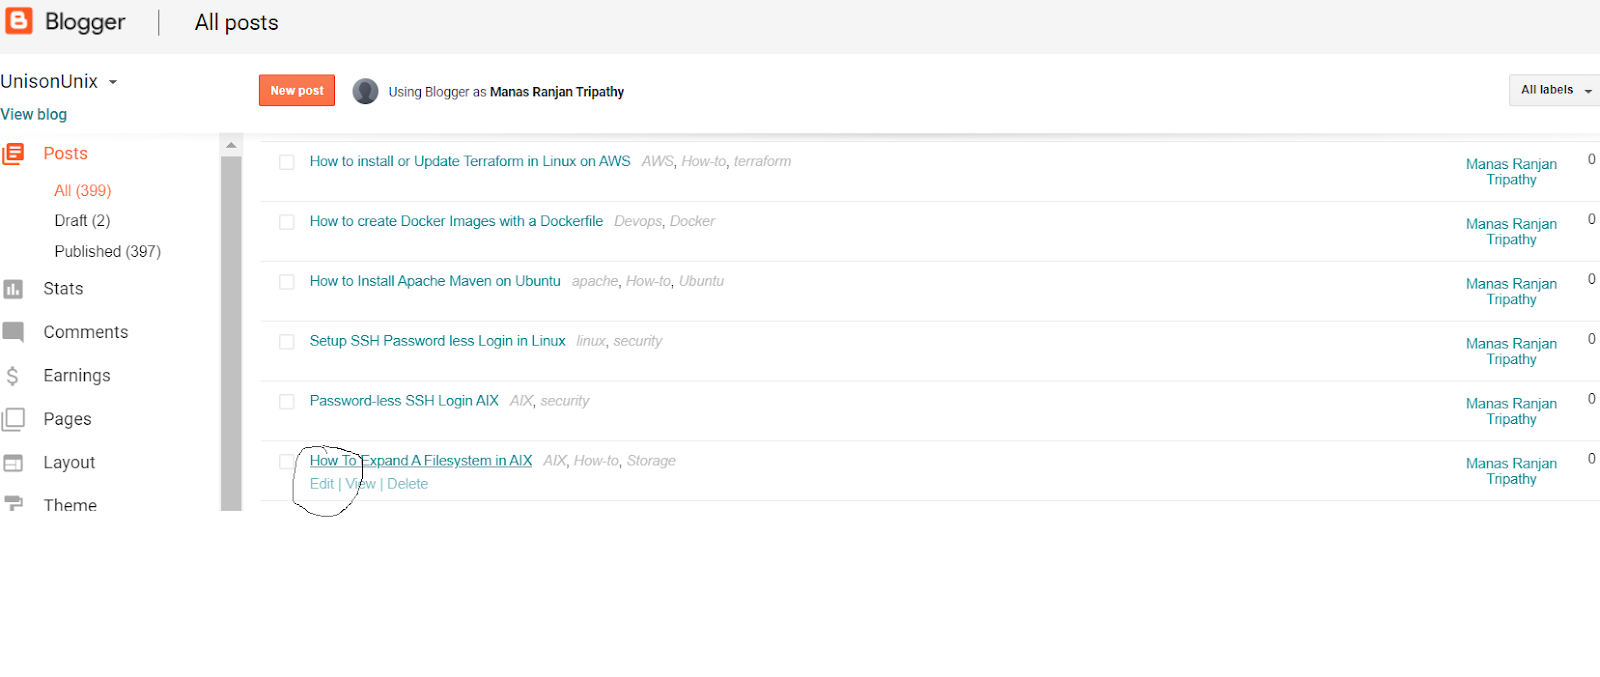1600x677 pixels.
Task: Tick checkbox for Terraform install post
Action: tap(287, 162)
